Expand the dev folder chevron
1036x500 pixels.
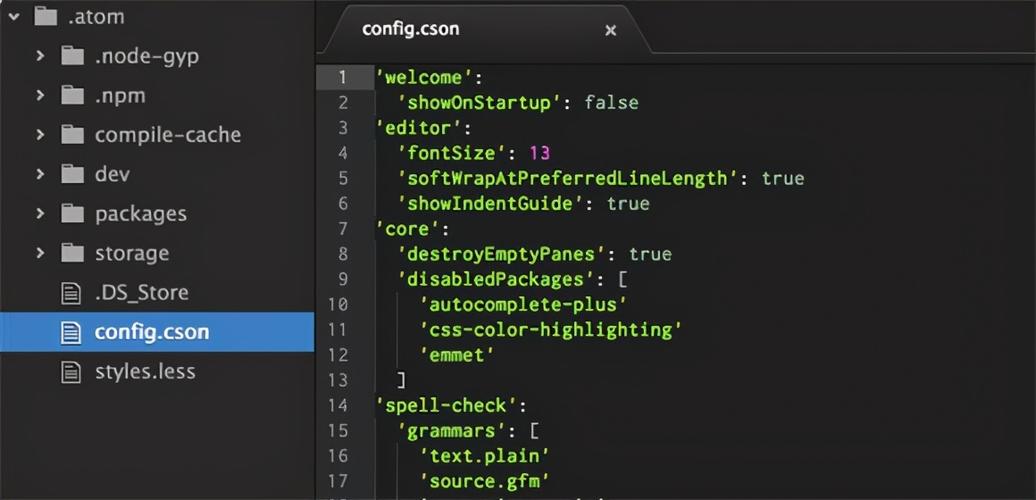click(x=40, y=174)
